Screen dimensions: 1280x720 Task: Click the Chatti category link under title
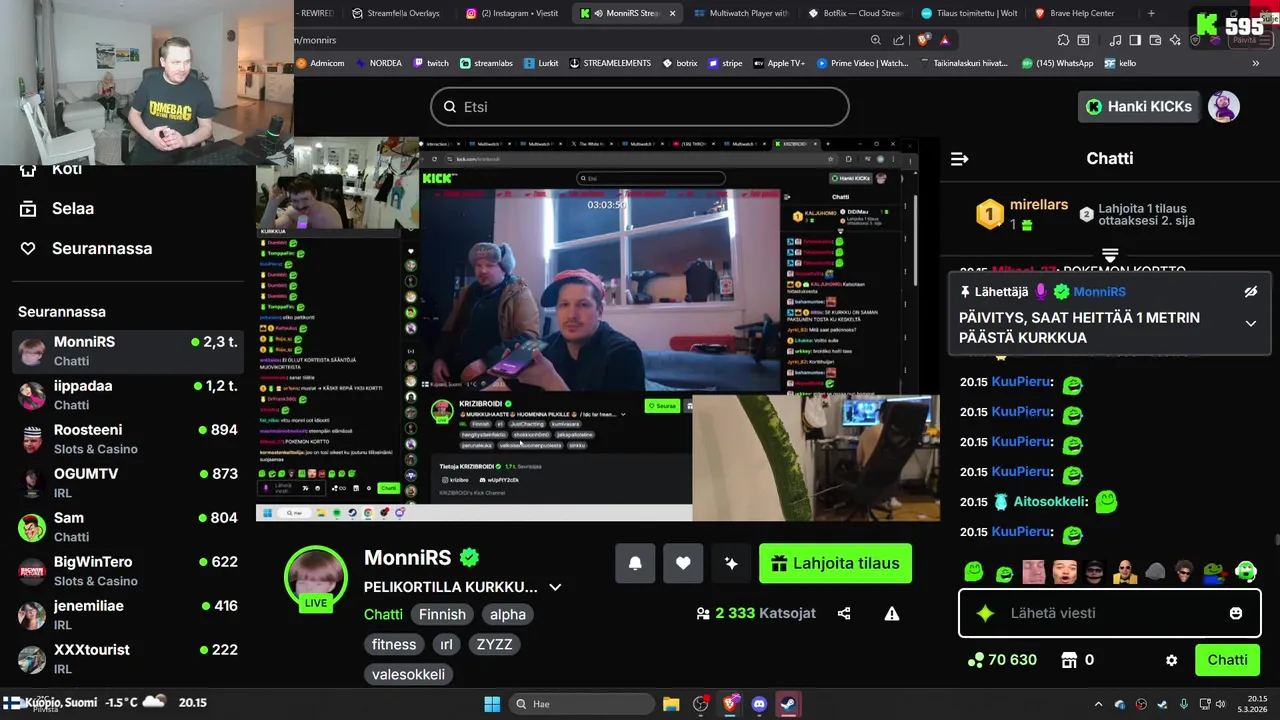click(383, 614)
